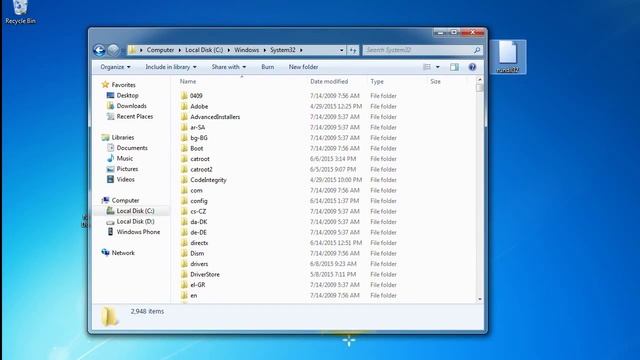This screenshot has height=360, width=640.
Task: Select the ar-SA folder icon
Action: point(184,127)
